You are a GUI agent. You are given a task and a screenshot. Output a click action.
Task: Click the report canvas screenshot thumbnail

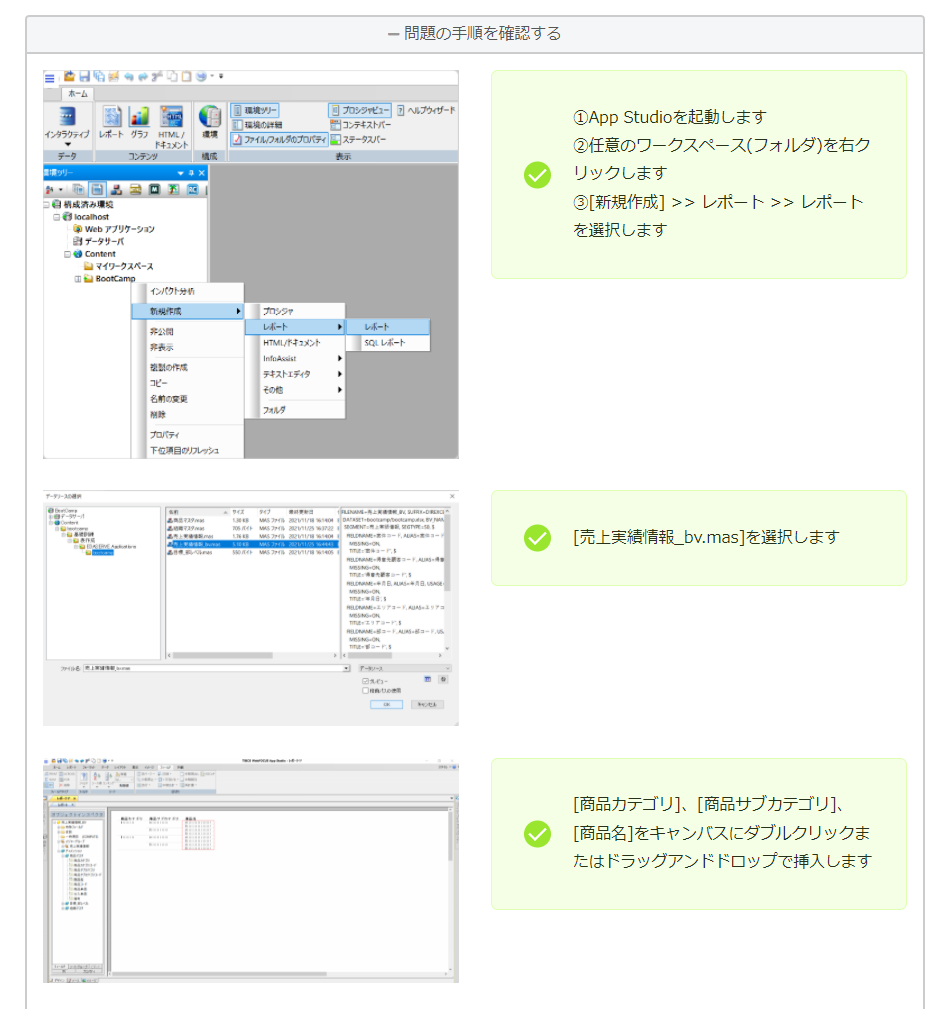(x=250, y=870)
